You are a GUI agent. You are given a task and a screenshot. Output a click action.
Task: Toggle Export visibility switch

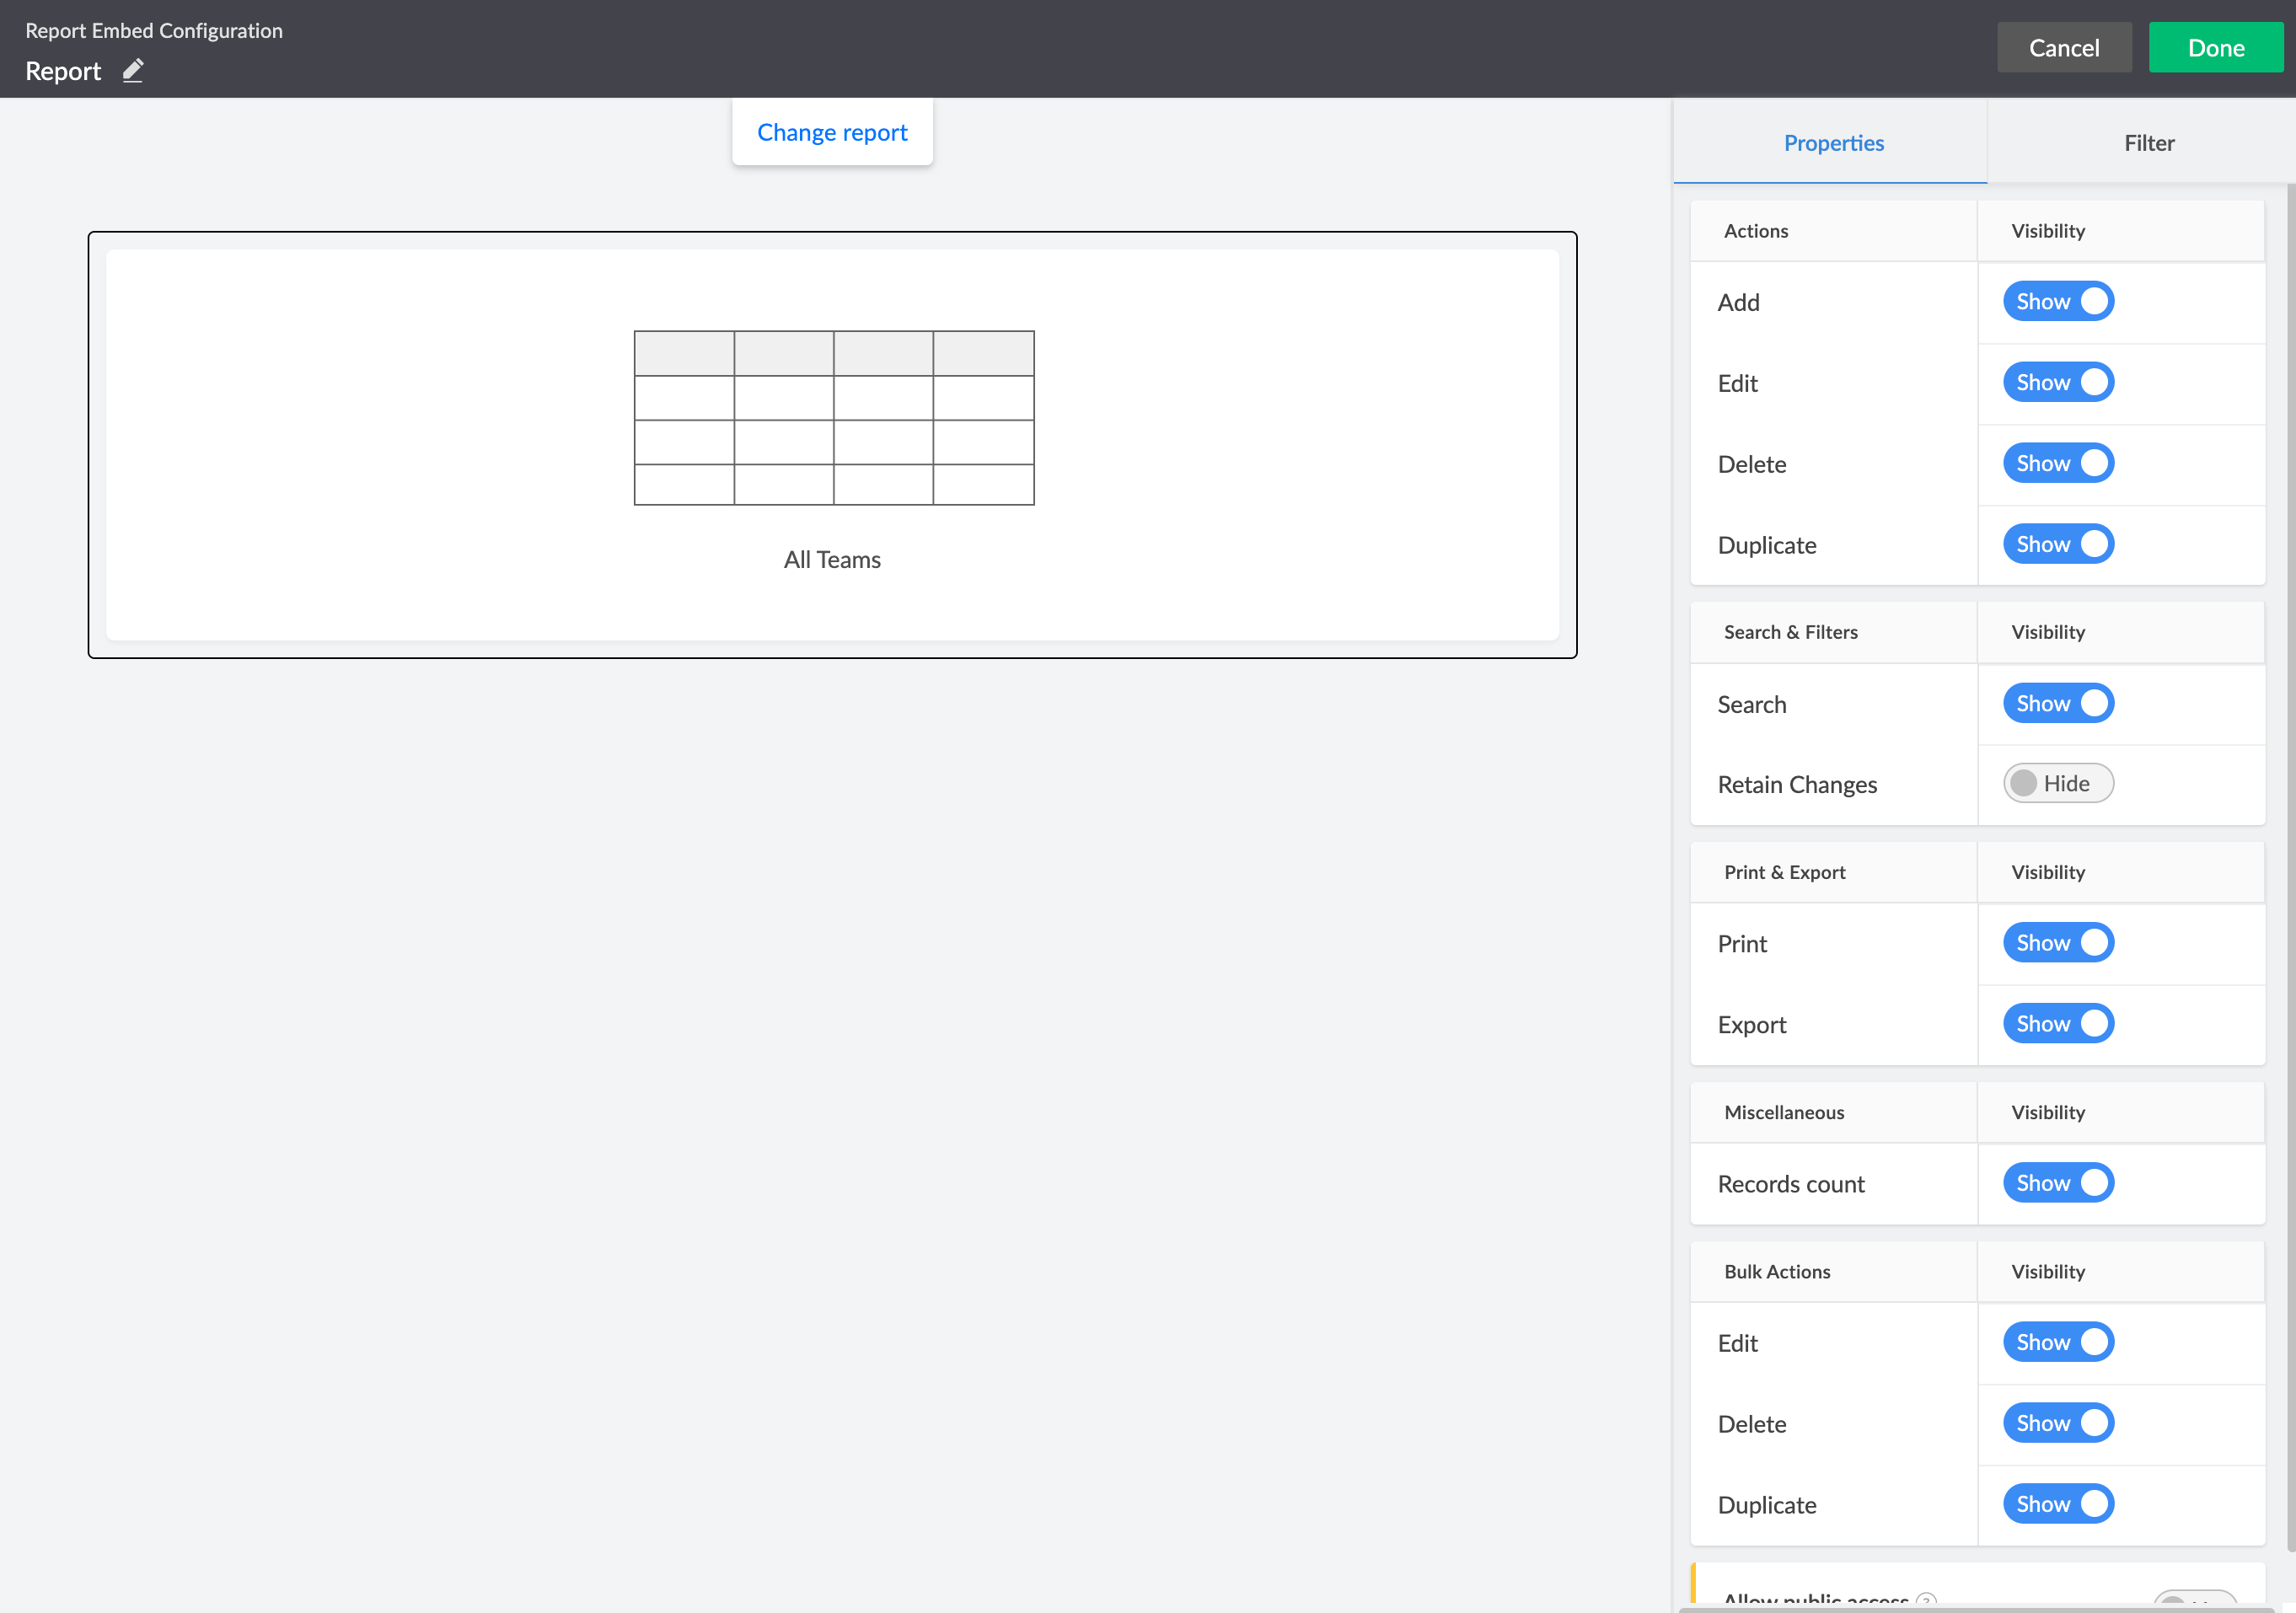coord(2057,1024)
